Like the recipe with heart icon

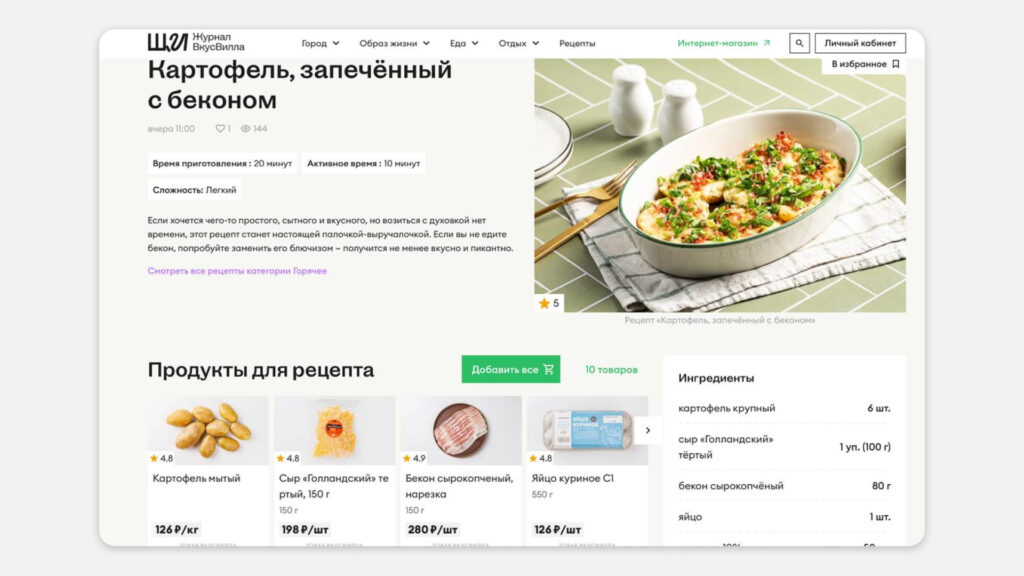(220, 129)
